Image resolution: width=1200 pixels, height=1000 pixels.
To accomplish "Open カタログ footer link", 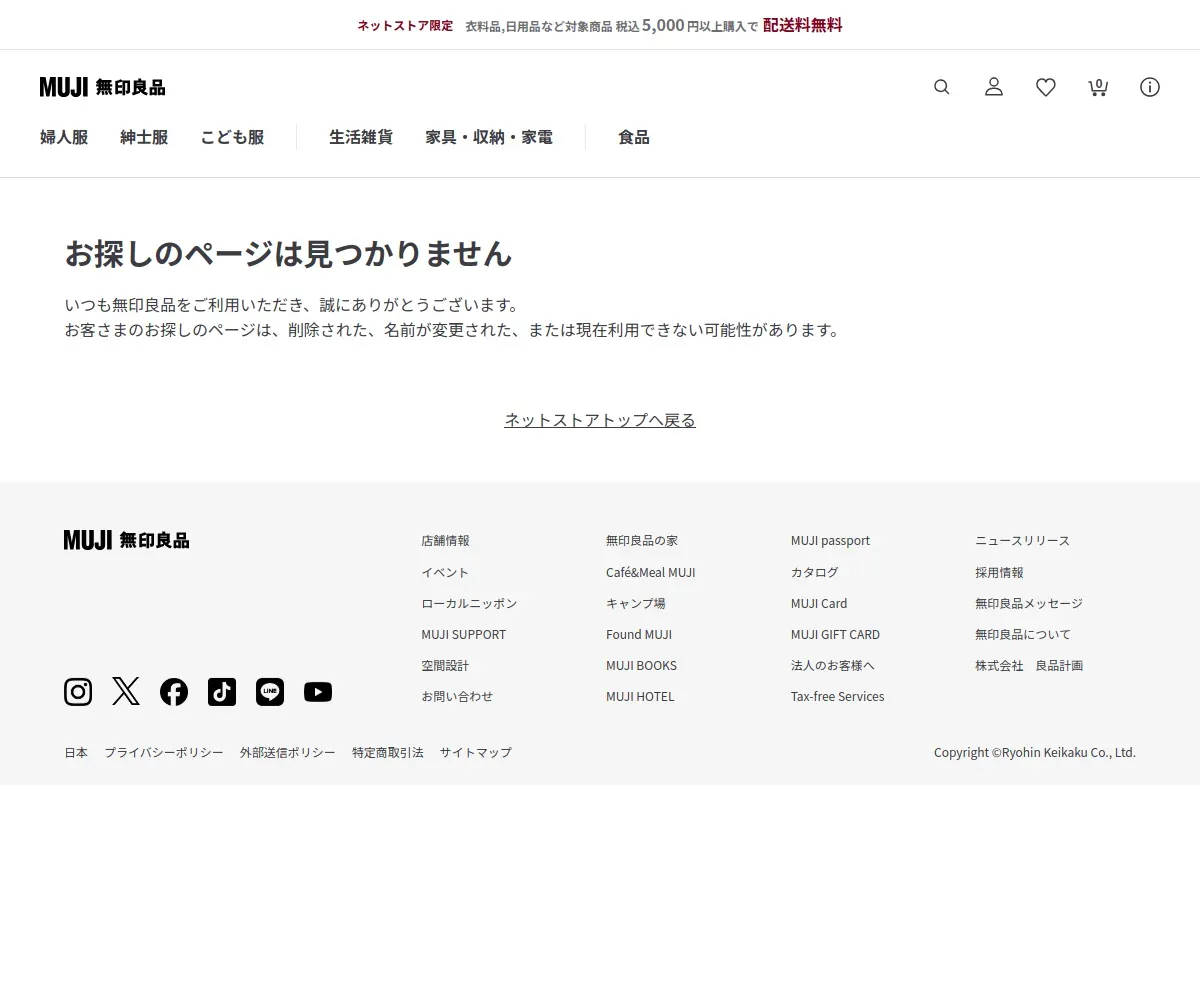I will pos(815,572).
